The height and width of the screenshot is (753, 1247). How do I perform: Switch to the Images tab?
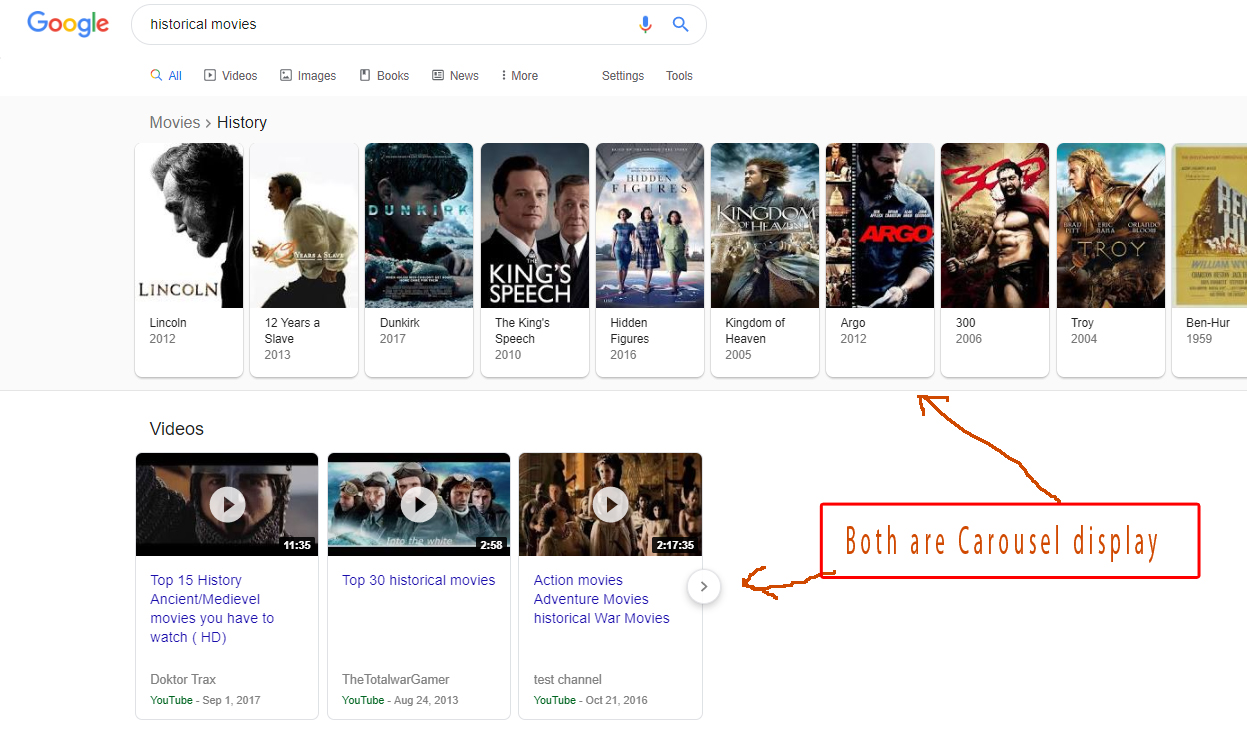tap(308, 76)
